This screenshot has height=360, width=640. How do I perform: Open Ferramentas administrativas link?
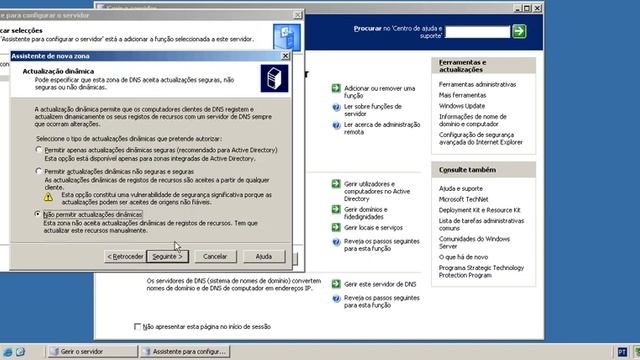(477, 84)
